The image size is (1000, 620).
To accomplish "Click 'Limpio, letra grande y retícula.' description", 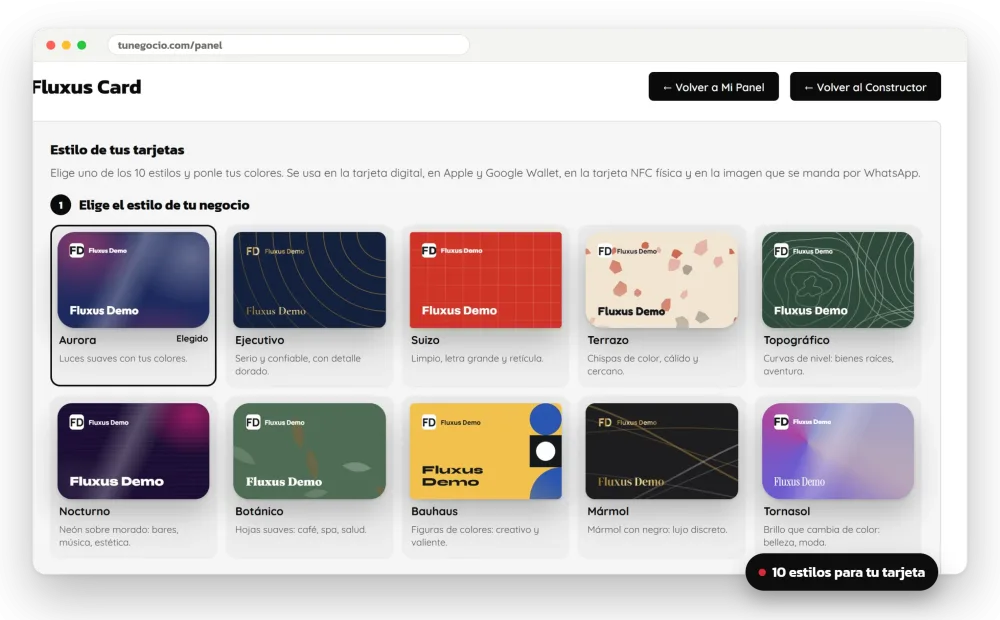I will [477, 358].
